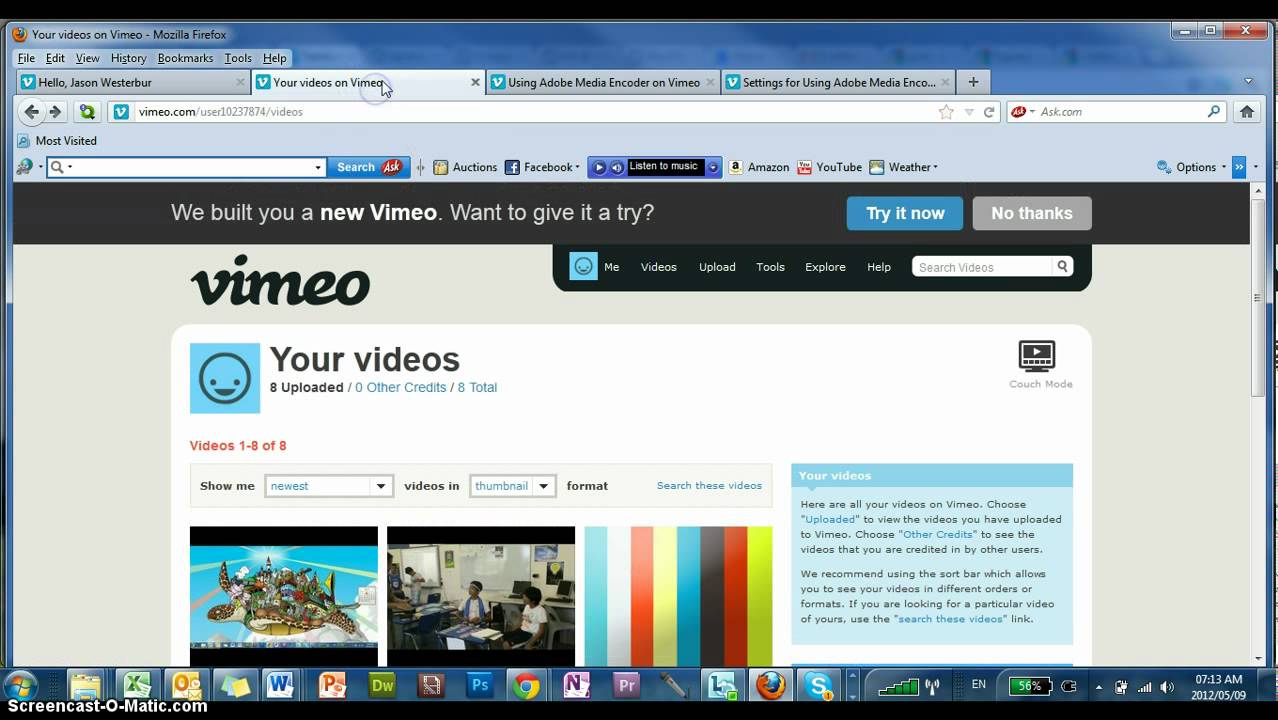Switch to Couch Mode
This screenshot has height=720, width=1278.
pyautogui.click(x=1040, y=365)
